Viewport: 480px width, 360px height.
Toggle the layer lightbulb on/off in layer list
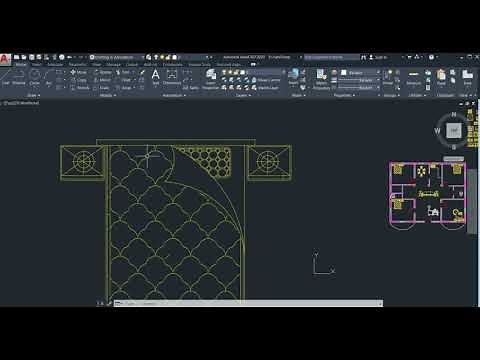[224, 72]
